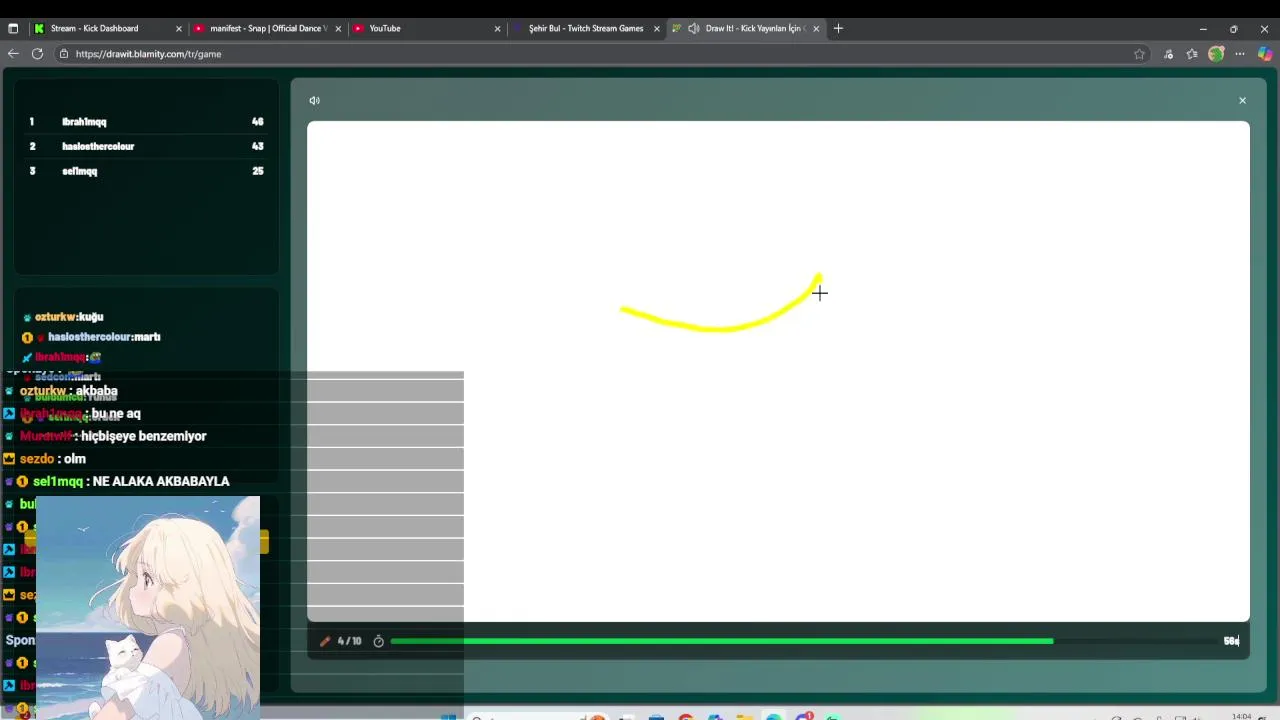The width and height of the screenshot is (1280, 720).
Task: Click chat message 'bu ne aq'
Action: point(116,414)
